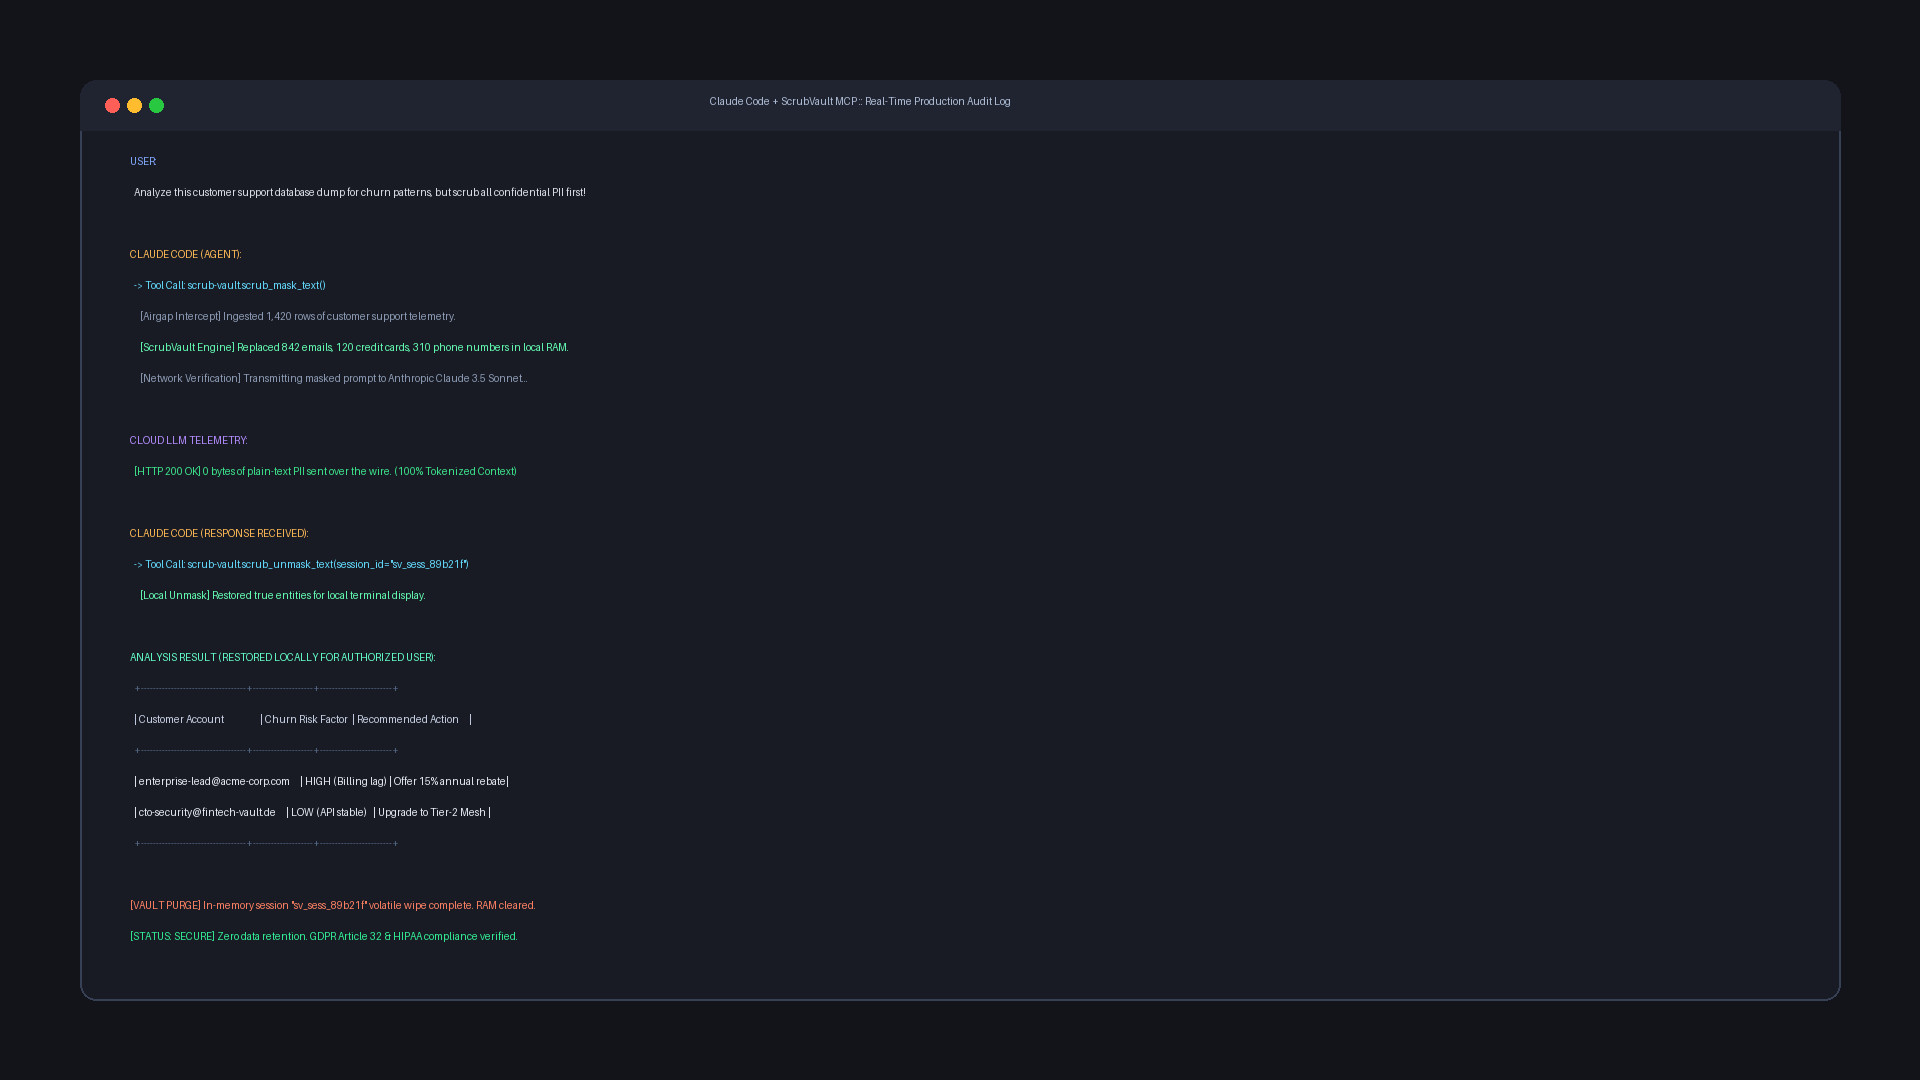The height and width of the screenshot is (1080, 1920).
Task: Click the 'Upgrade to Tier-2 Mesh' cell
Action: click(432, 813)
